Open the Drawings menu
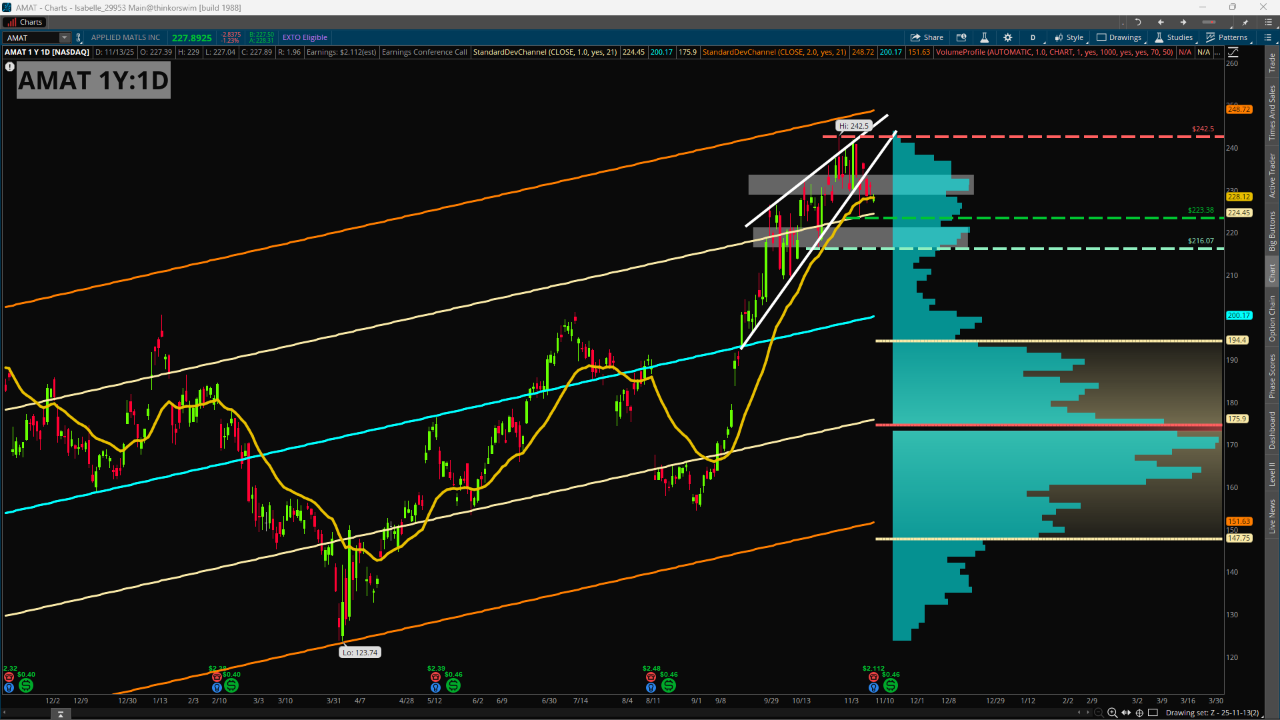Screen dimensions: 1280x720 pos(1119,37)
